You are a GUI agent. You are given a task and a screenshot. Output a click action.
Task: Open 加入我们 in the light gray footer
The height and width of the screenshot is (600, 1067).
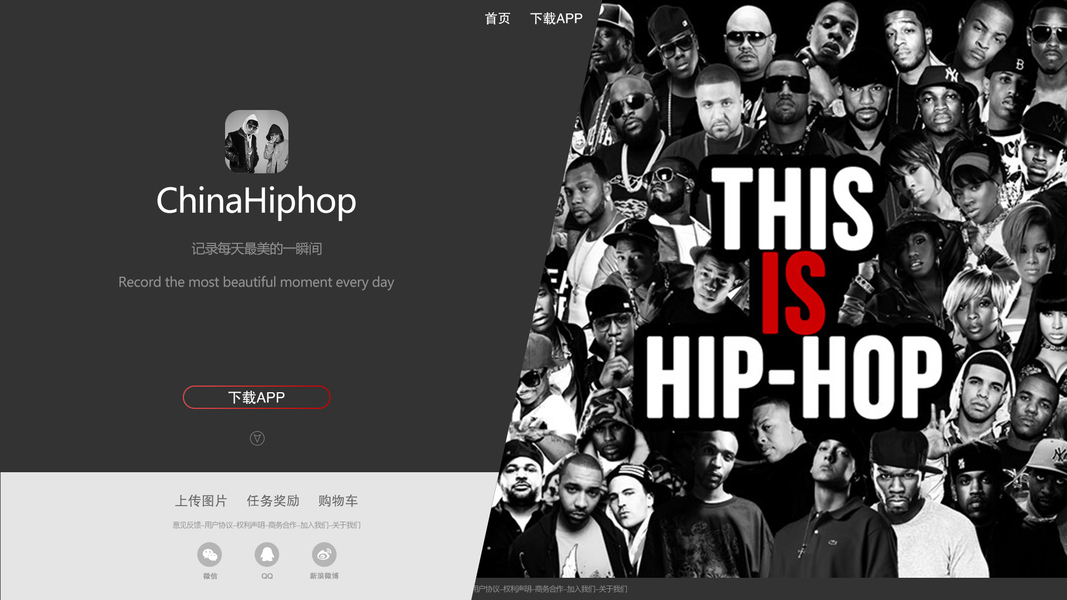[314, 525]
